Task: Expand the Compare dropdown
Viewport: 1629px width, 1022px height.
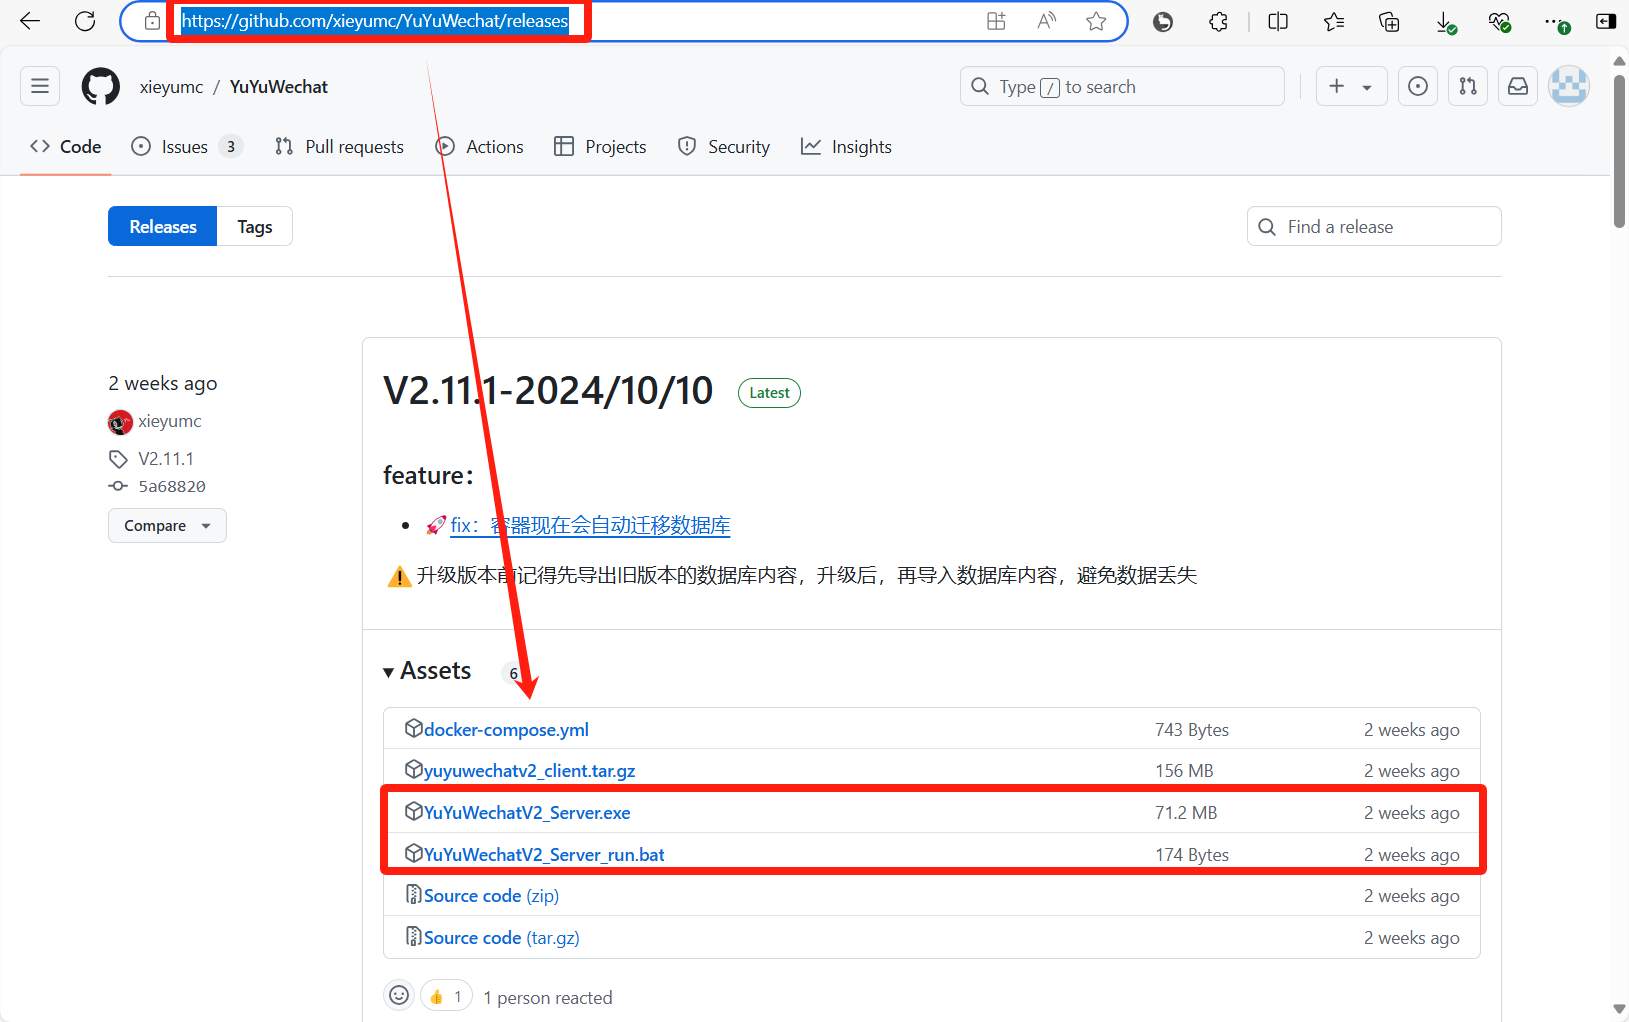Action: 167,526
